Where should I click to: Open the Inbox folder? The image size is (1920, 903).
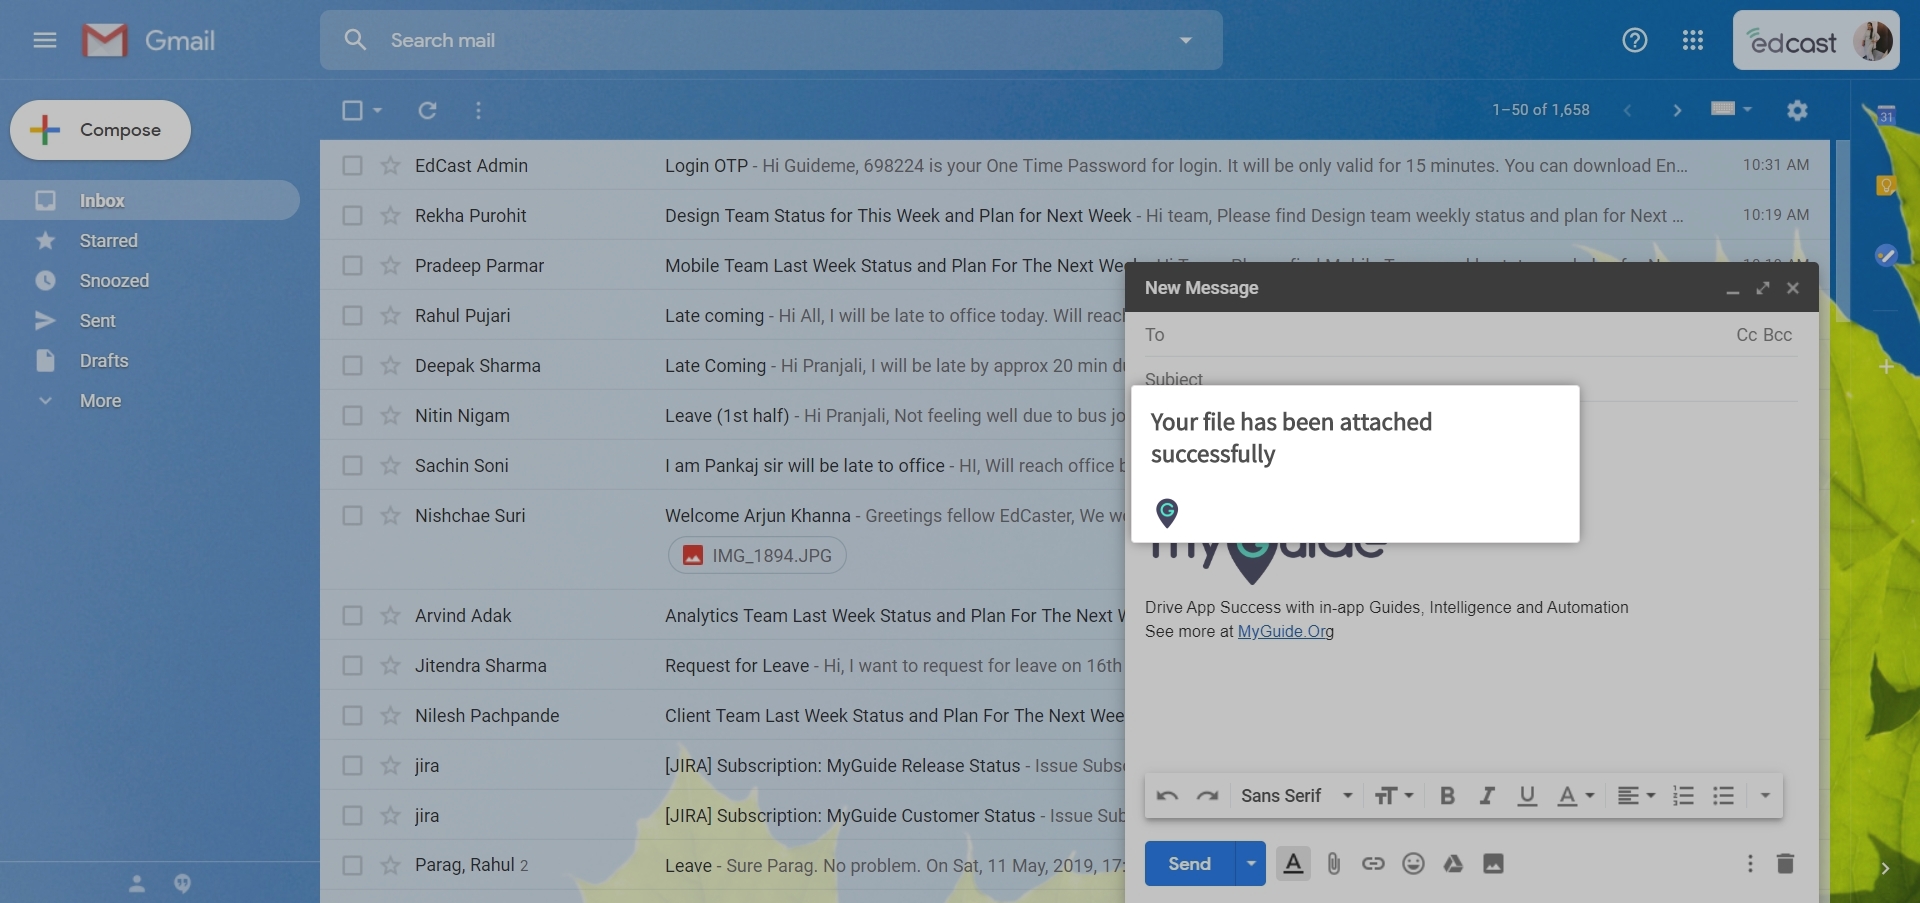tap(102, 200)
